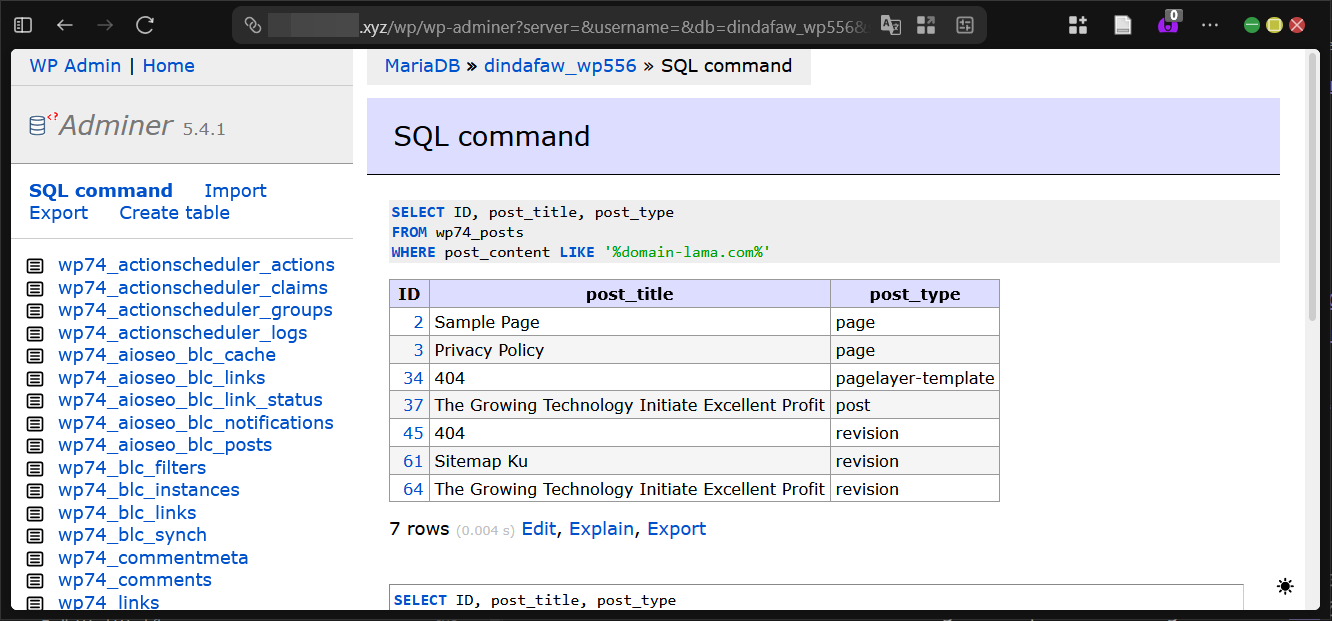The image size is (1332, 621).
Task: Reload the page with the refresh icon
Action: 145,25
